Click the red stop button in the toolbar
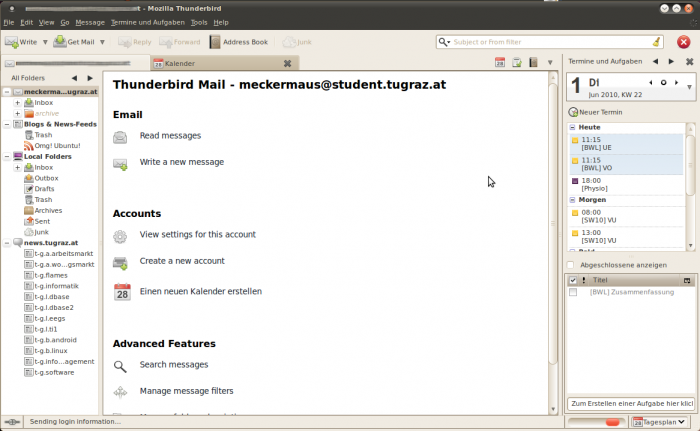The width and height of the screenshot is (700, 431). [683, 42]
